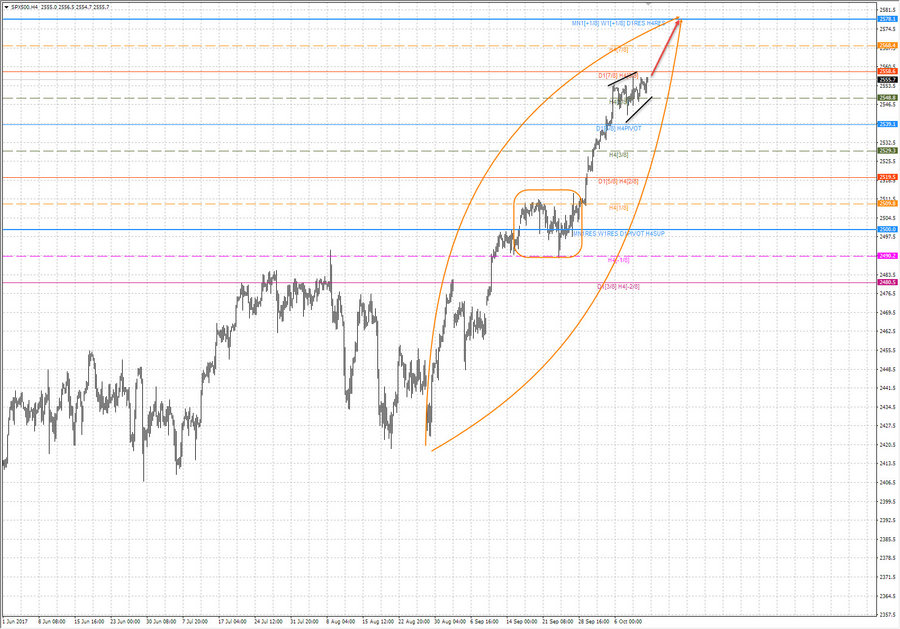Click the black 2555.7 current price tag

point(886,78)
